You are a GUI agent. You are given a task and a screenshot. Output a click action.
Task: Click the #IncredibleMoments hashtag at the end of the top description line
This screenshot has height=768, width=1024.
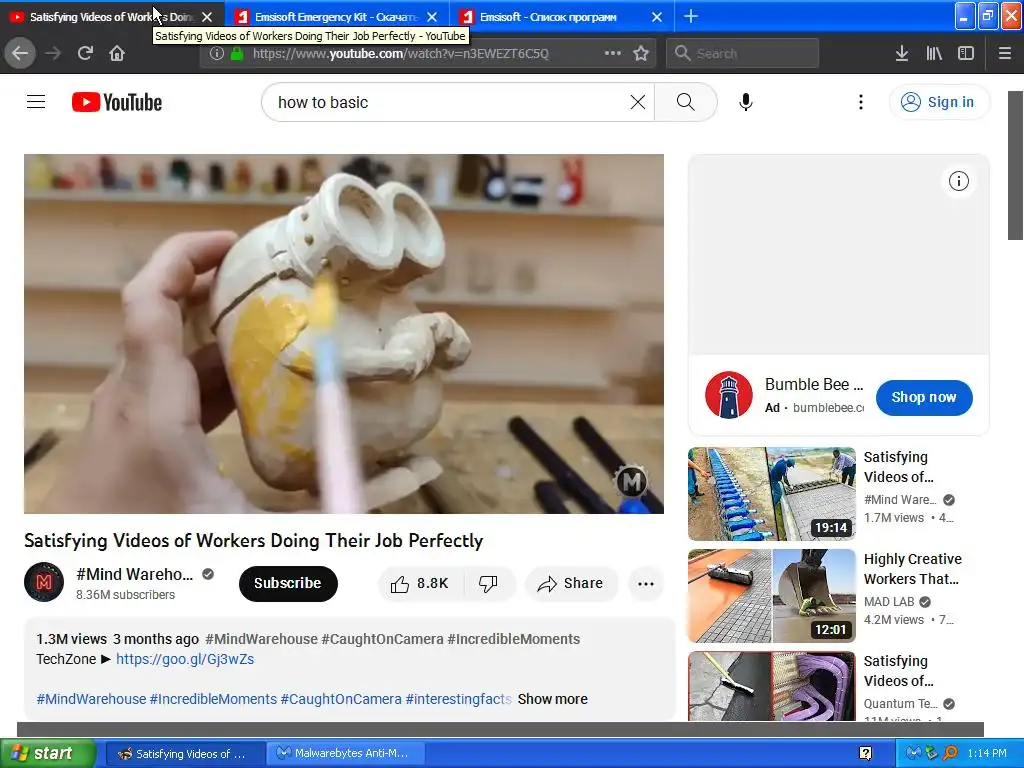tap(513, 639)
